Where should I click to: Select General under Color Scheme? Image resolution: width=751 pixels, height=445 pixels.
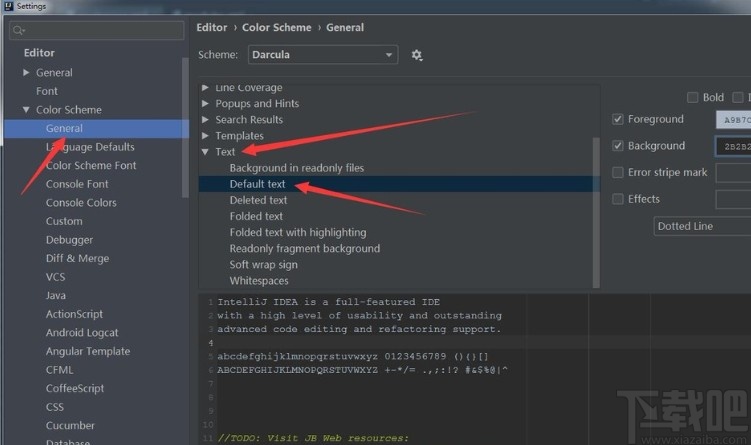coord(64,128)
